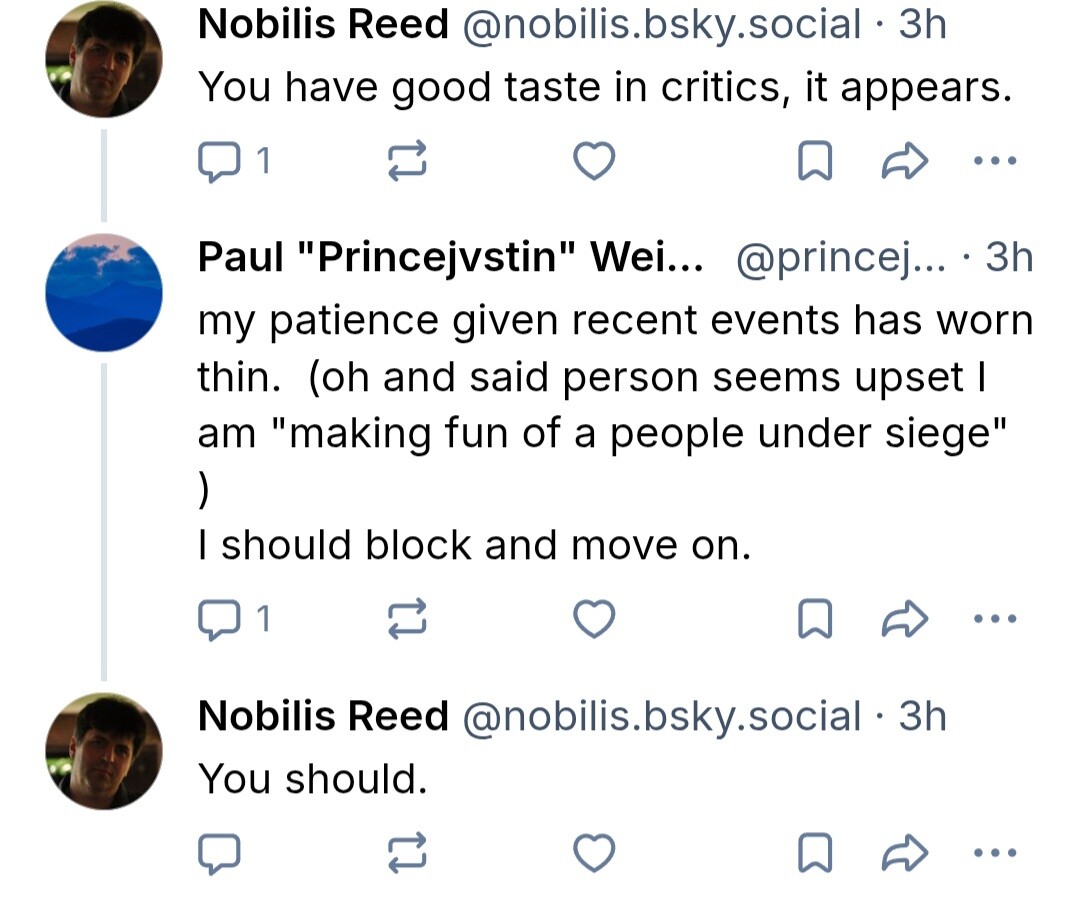Repost the "You should." post
Screen dimensions: 1080x912
point(407,853)
